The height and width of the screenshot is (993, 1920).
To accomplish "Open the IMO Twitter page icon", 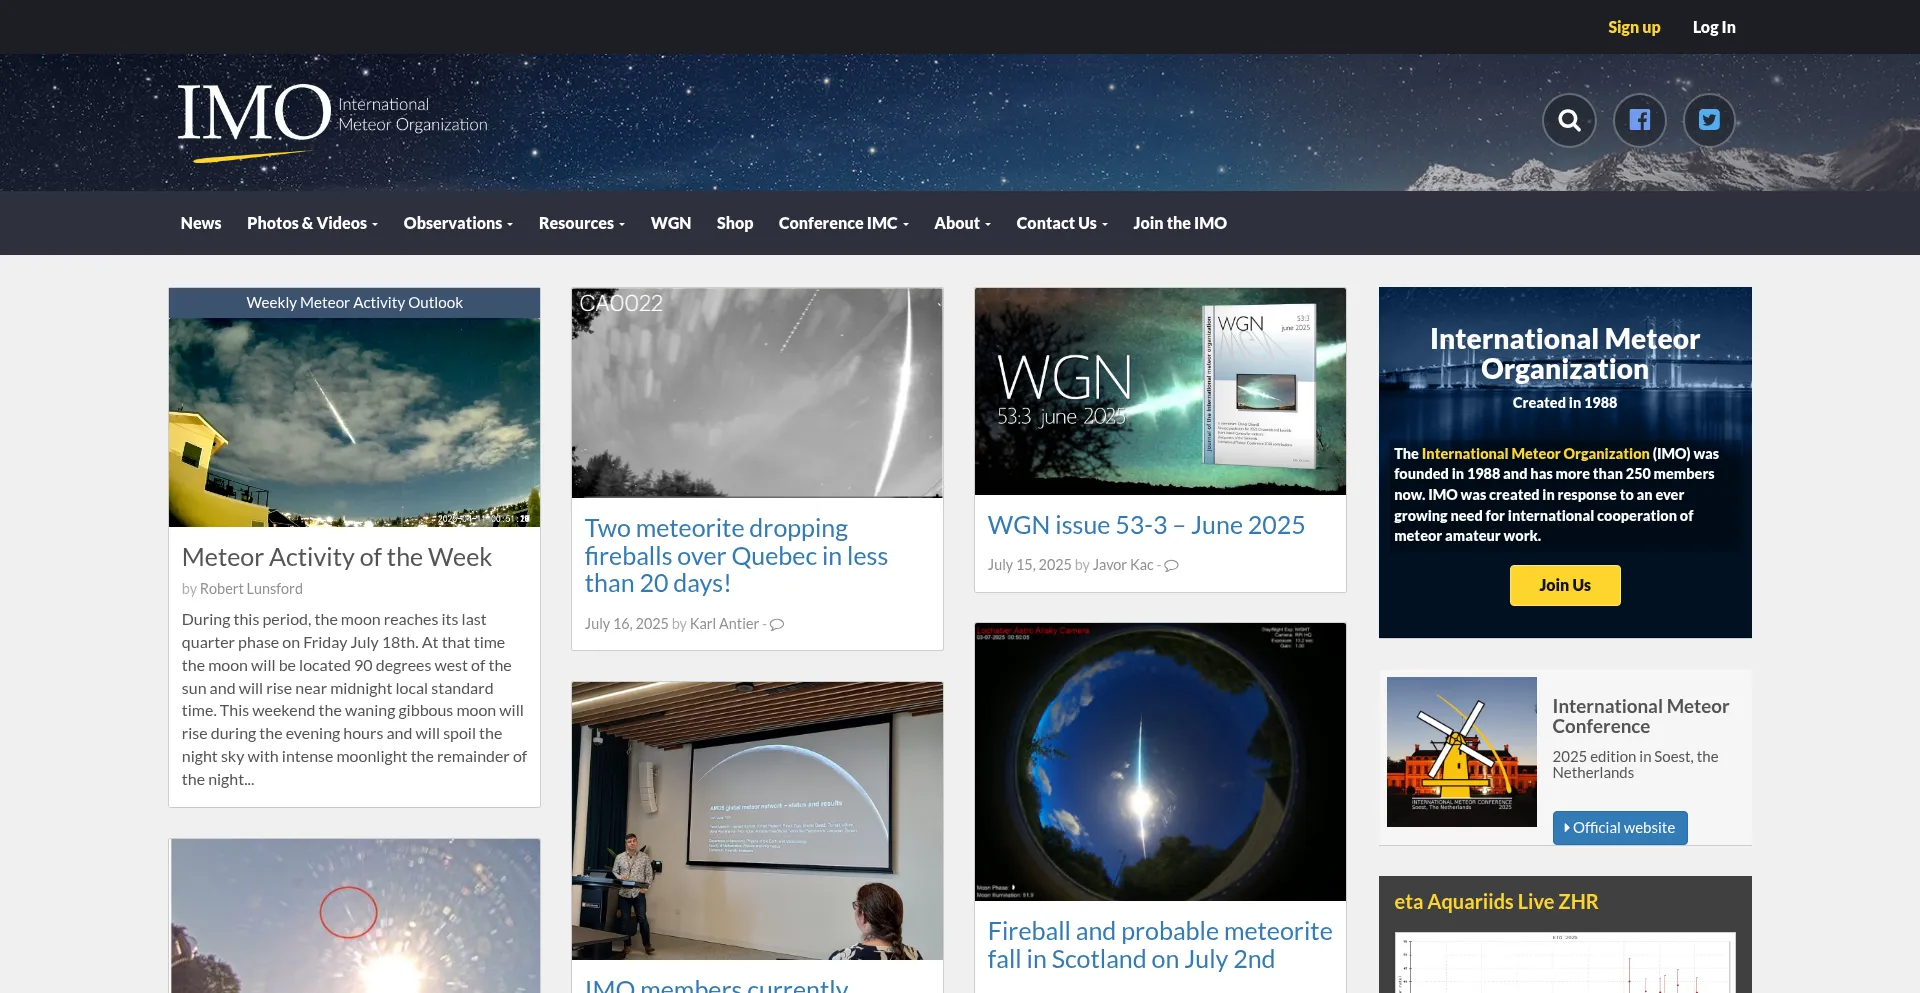I will pos(1709,121).
